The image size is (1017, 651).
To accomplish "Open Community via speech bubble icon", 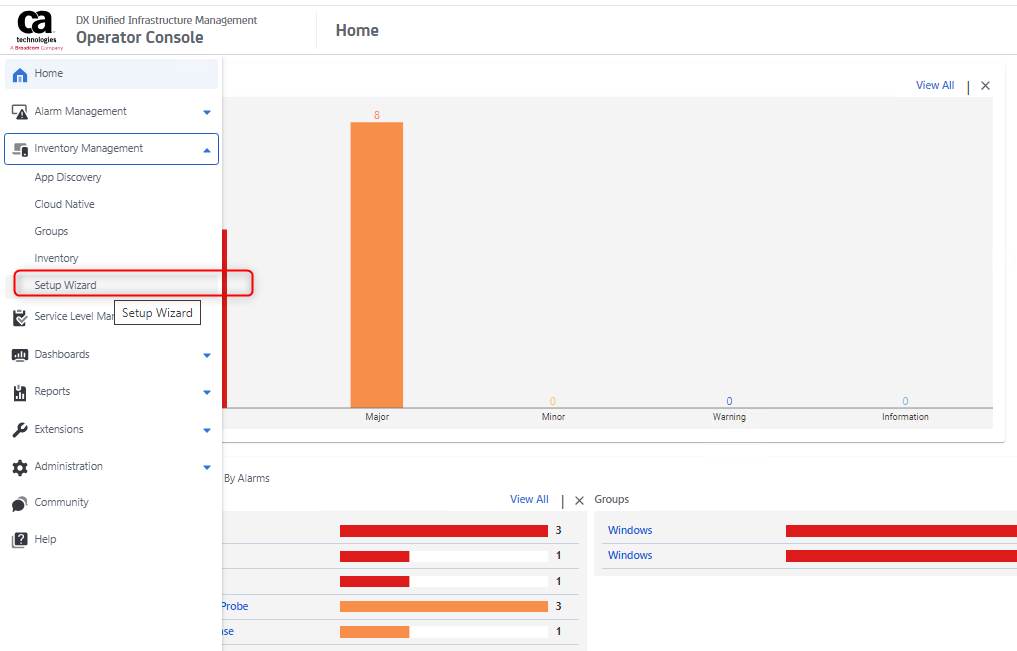I will (19, 503).
